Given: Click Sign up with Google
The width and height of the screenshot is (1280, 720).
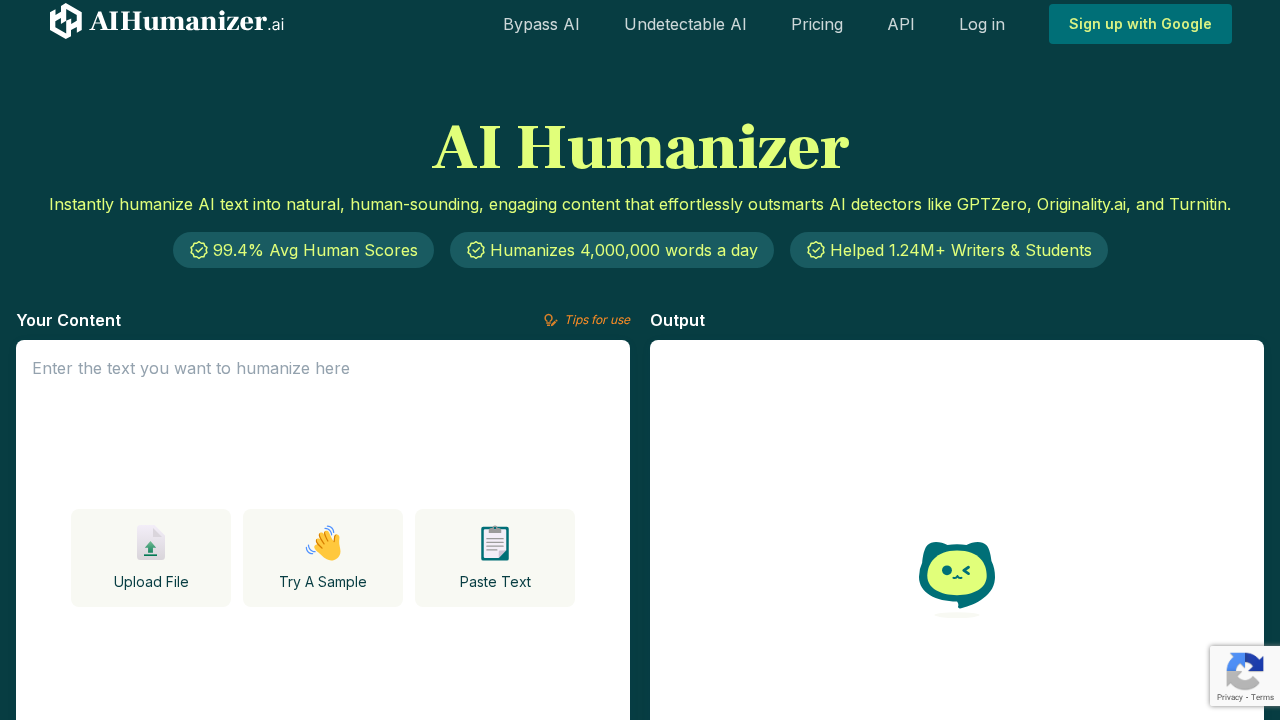Looking at the screenshot, I should point(1140,23).
